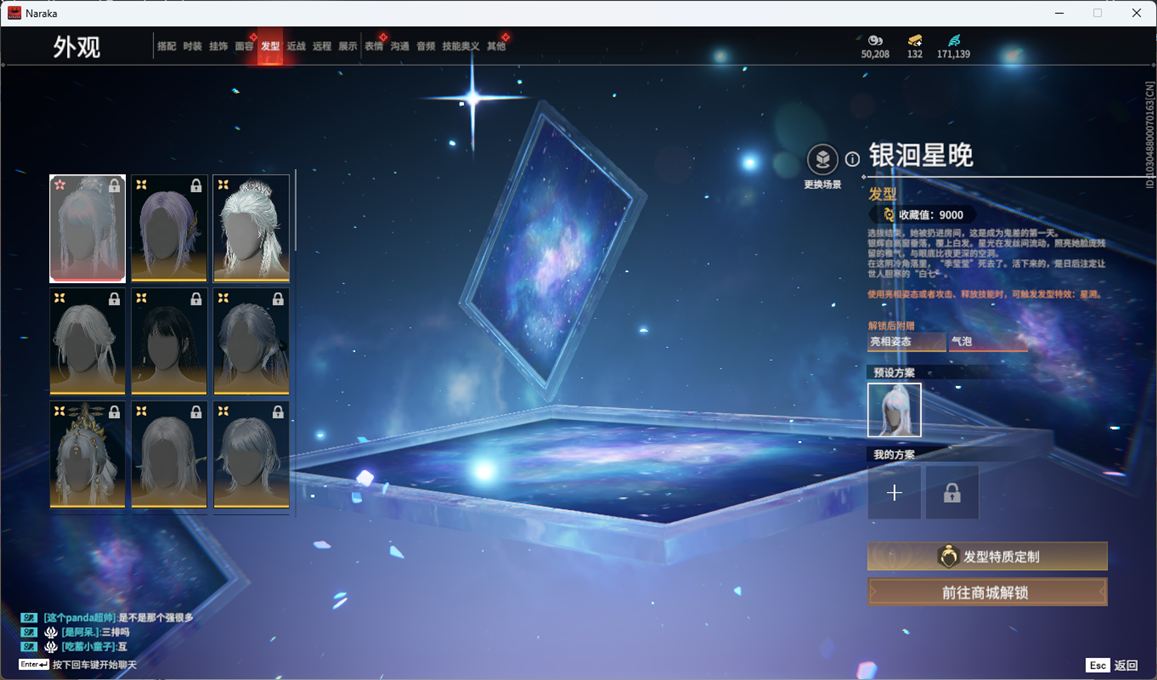Switch to the 挂饰 tab
Viewport: 1157px width, 680px height.
tap(218, 46)
